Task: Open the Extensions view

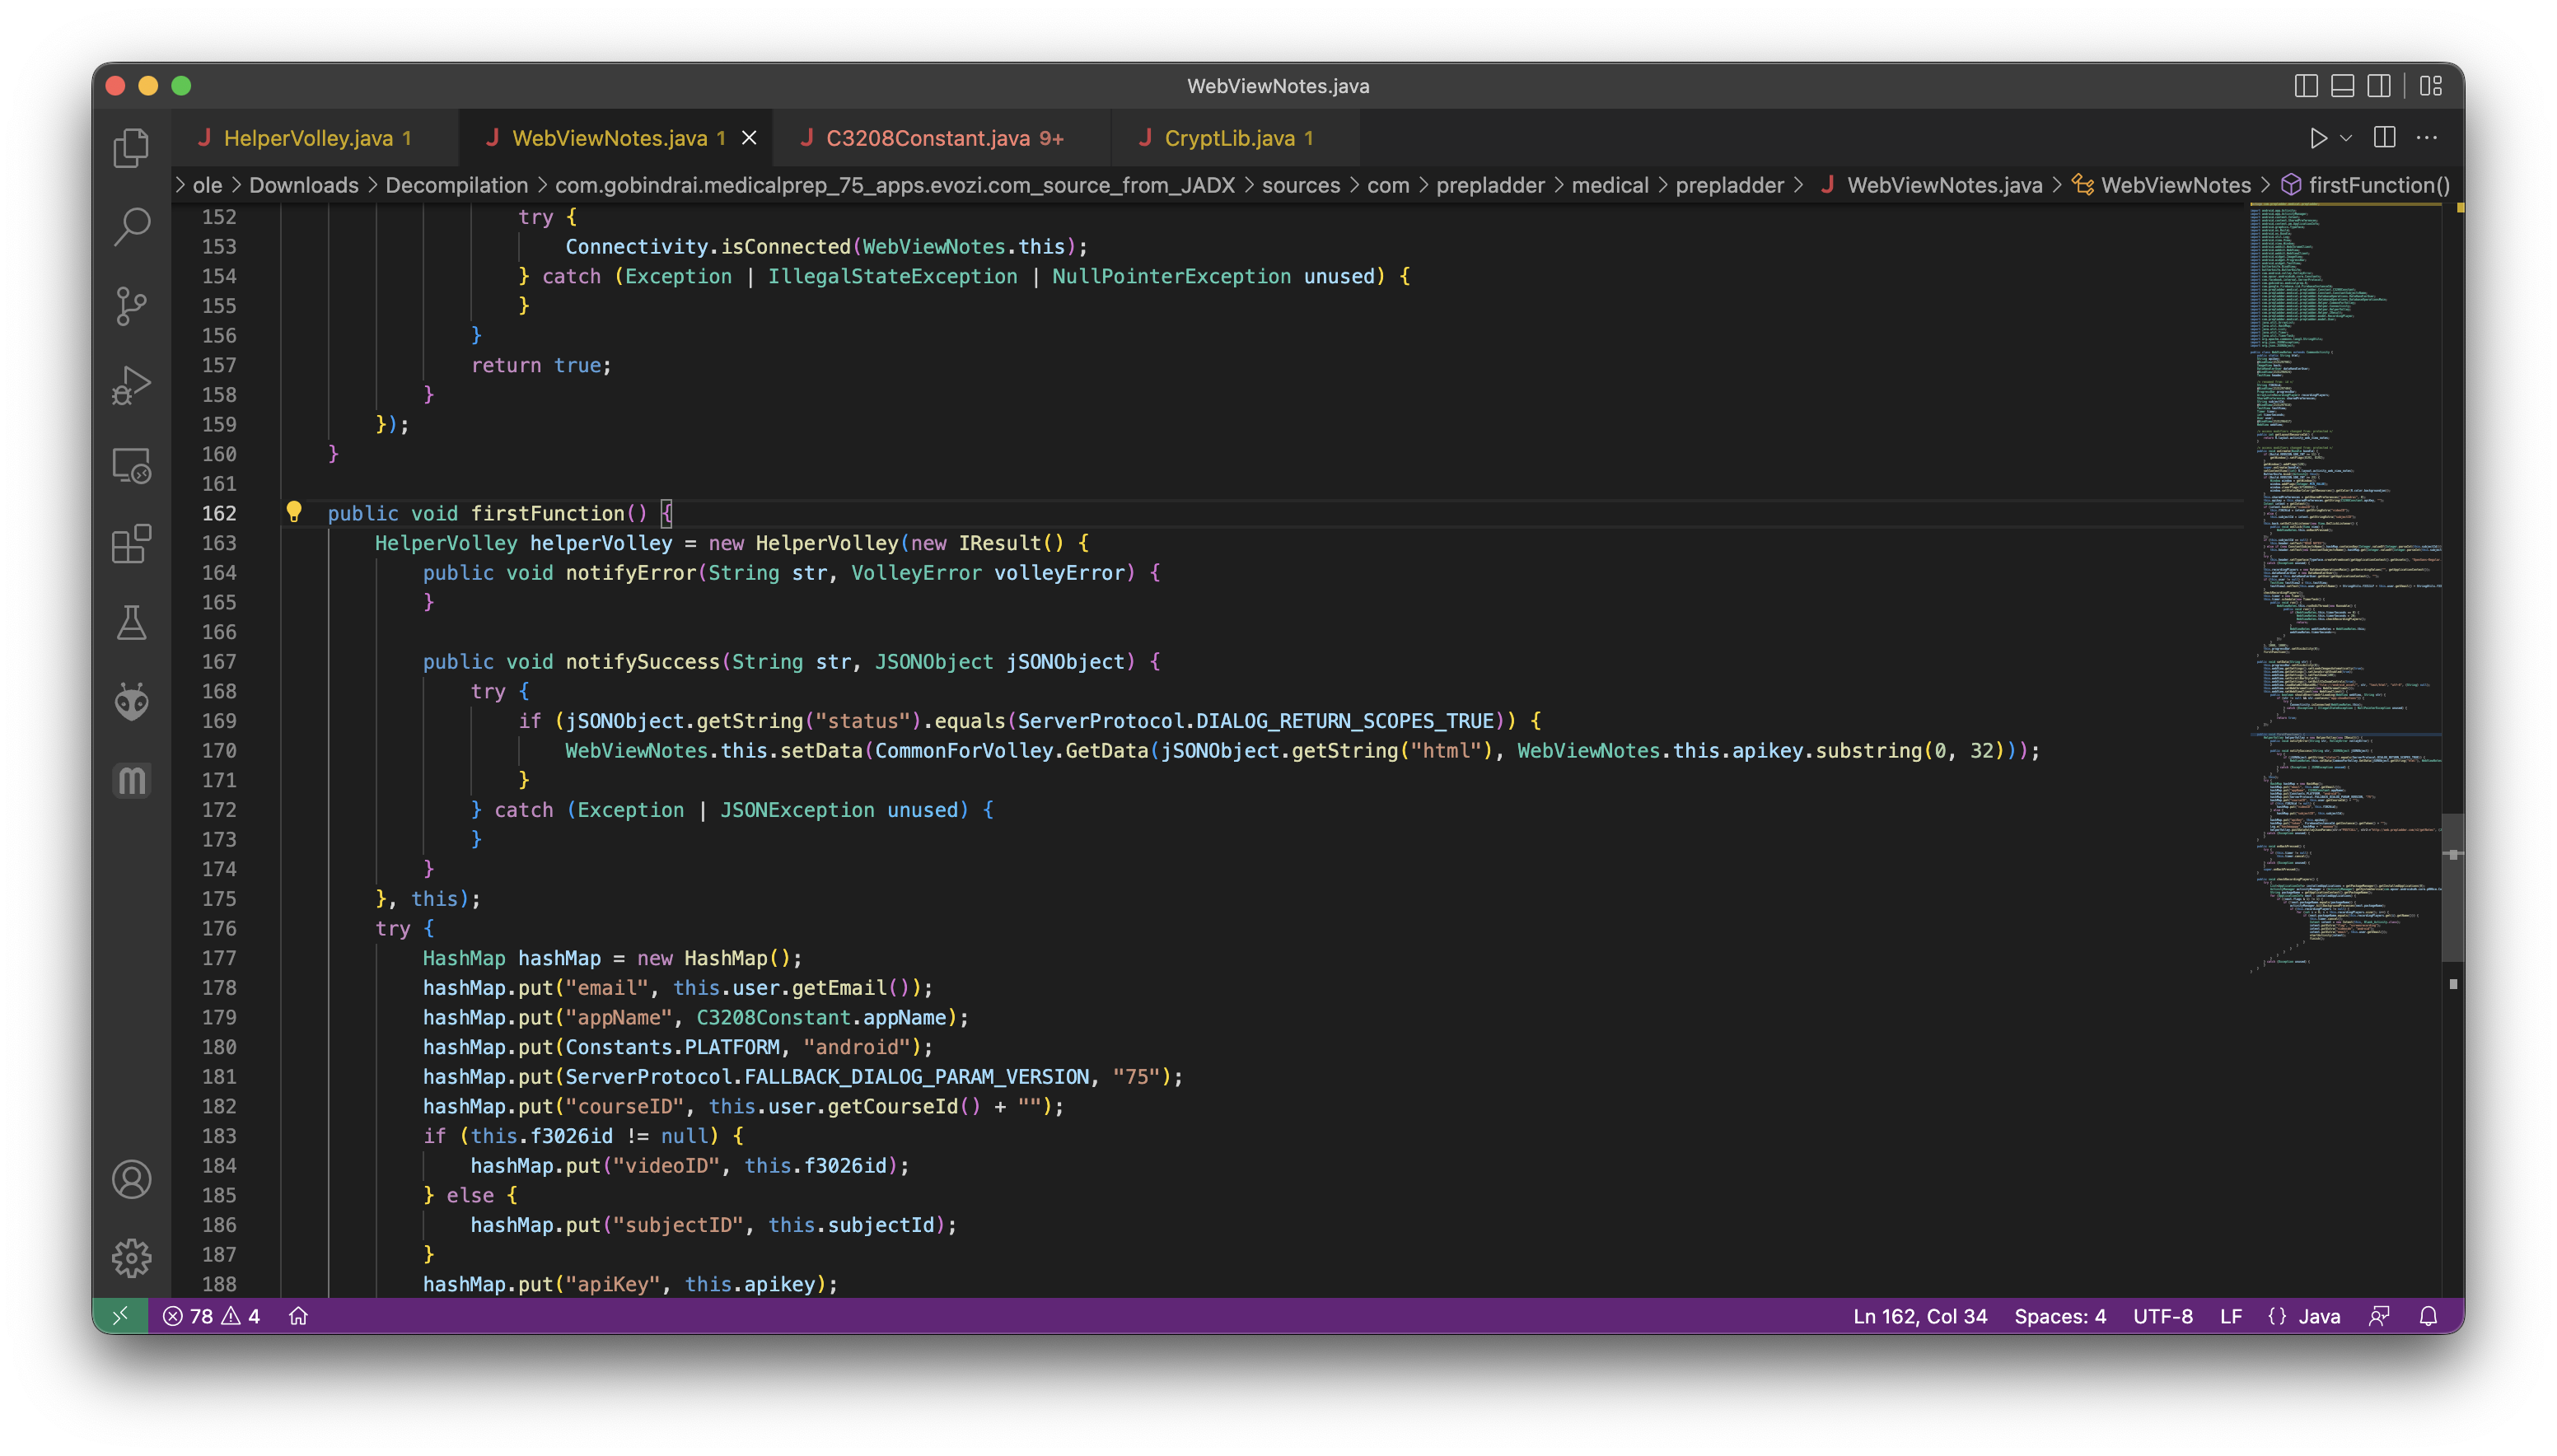Action: click(131, 544)
